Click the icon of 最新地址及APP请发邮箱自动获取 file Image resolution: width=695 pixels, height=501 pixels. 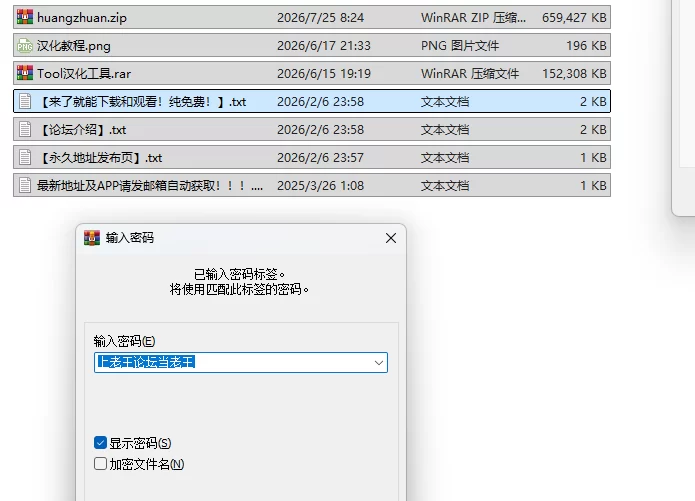point(25,185)
